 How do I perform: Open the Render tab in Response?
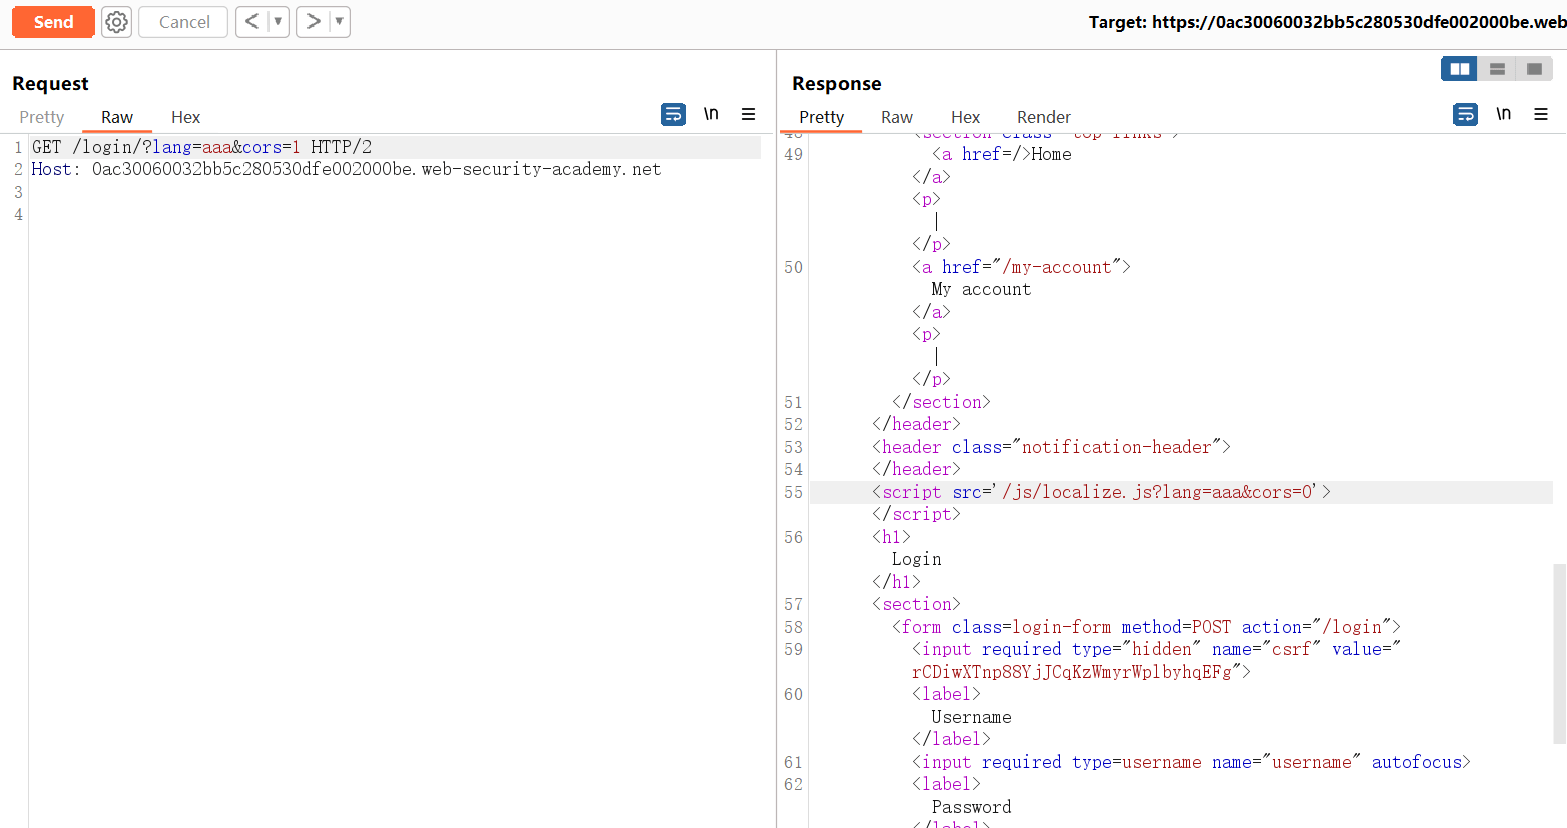[1043, 117]
